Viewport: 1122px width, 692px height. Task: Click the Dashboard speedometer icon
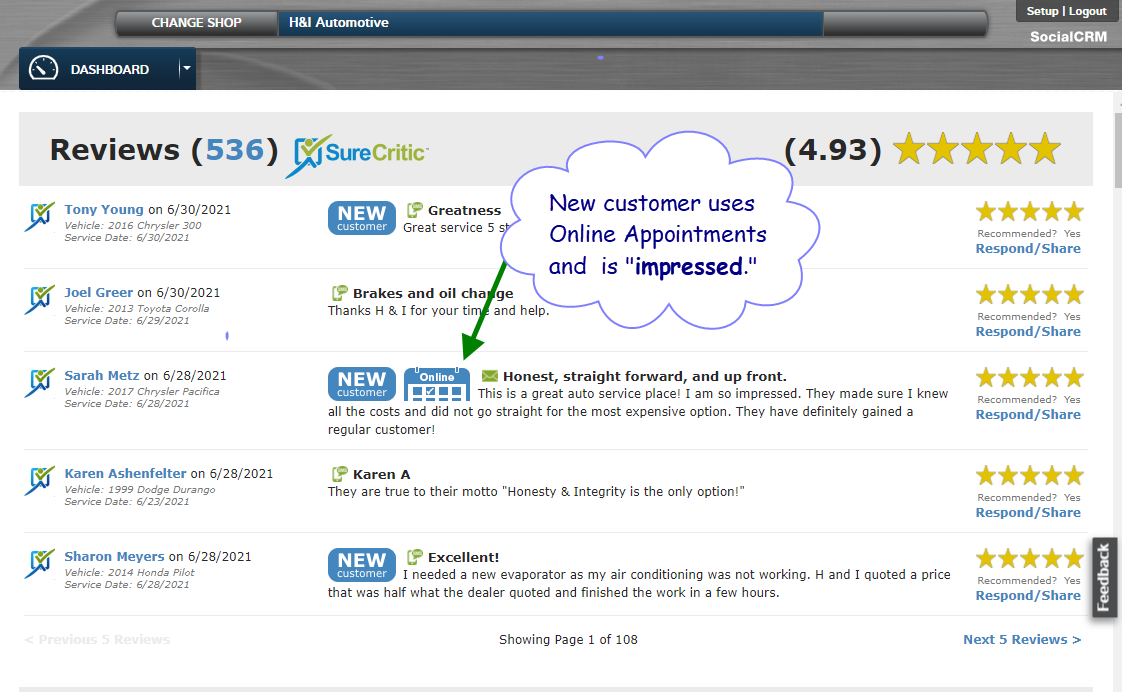coord(44,69)
